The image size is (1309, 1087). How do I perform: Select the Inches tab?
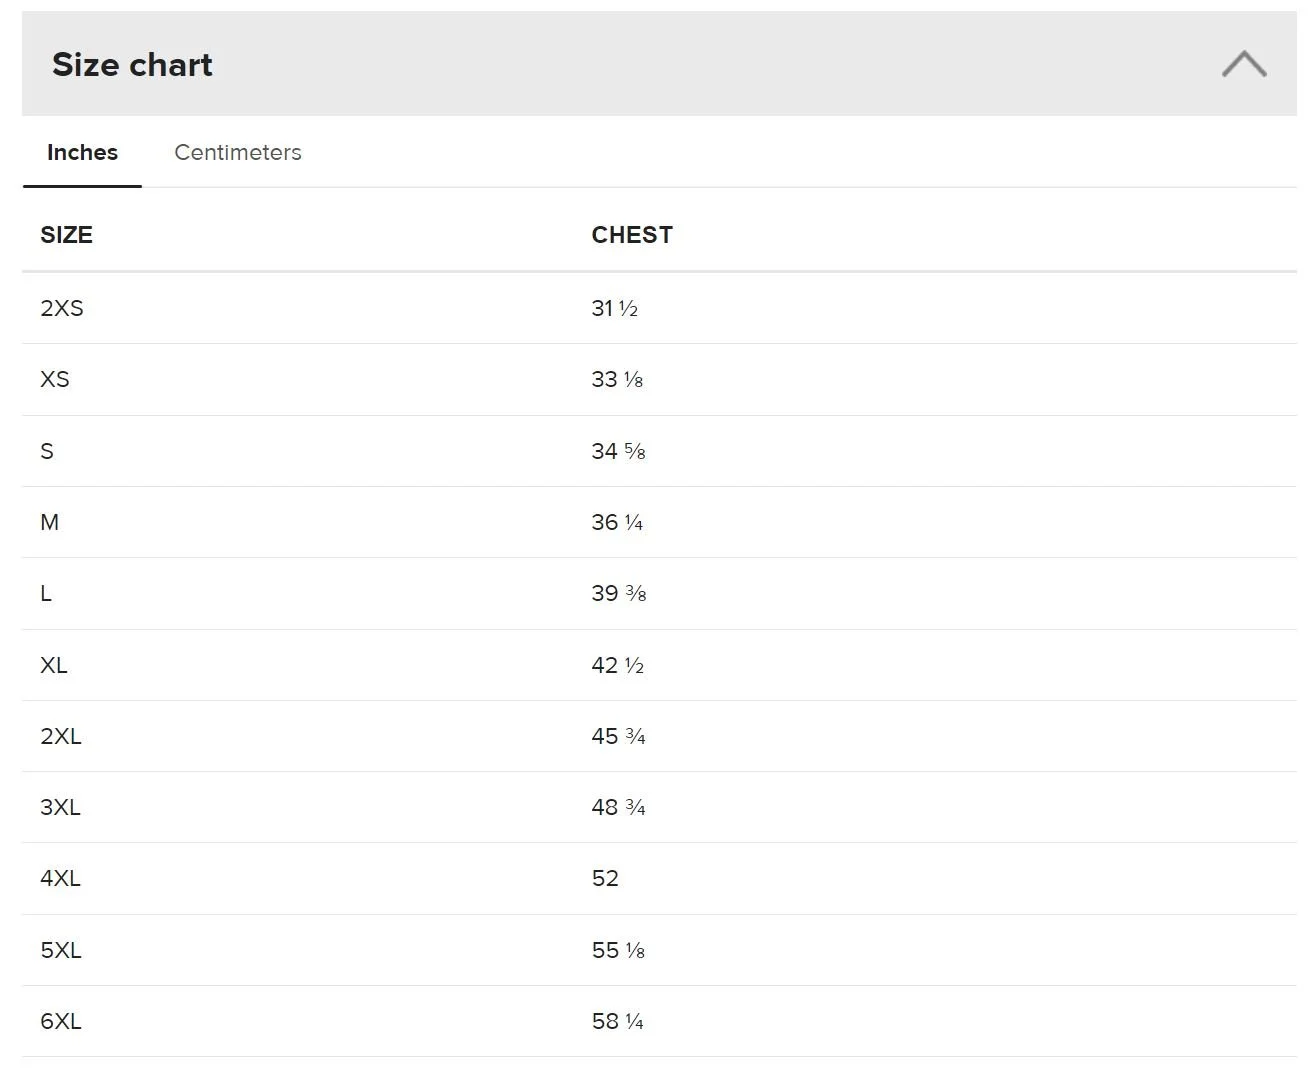pos(82,152)
